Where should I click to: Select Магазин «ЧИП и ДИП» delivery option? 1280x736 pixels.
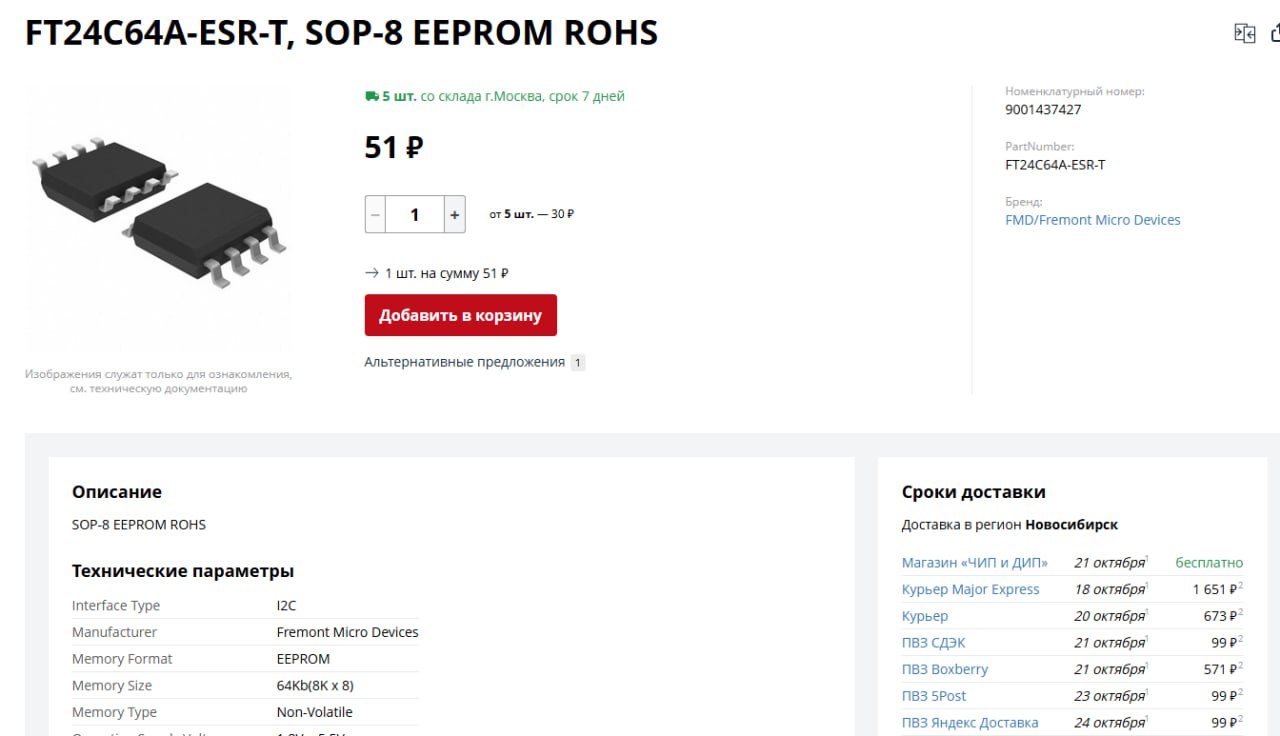click(x=975, y=563)
